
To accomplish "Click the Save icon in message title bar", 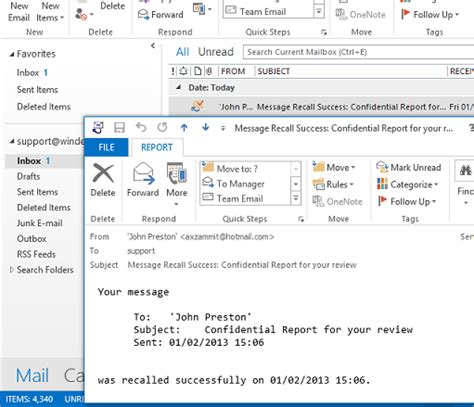I will [x=119, y=128].
